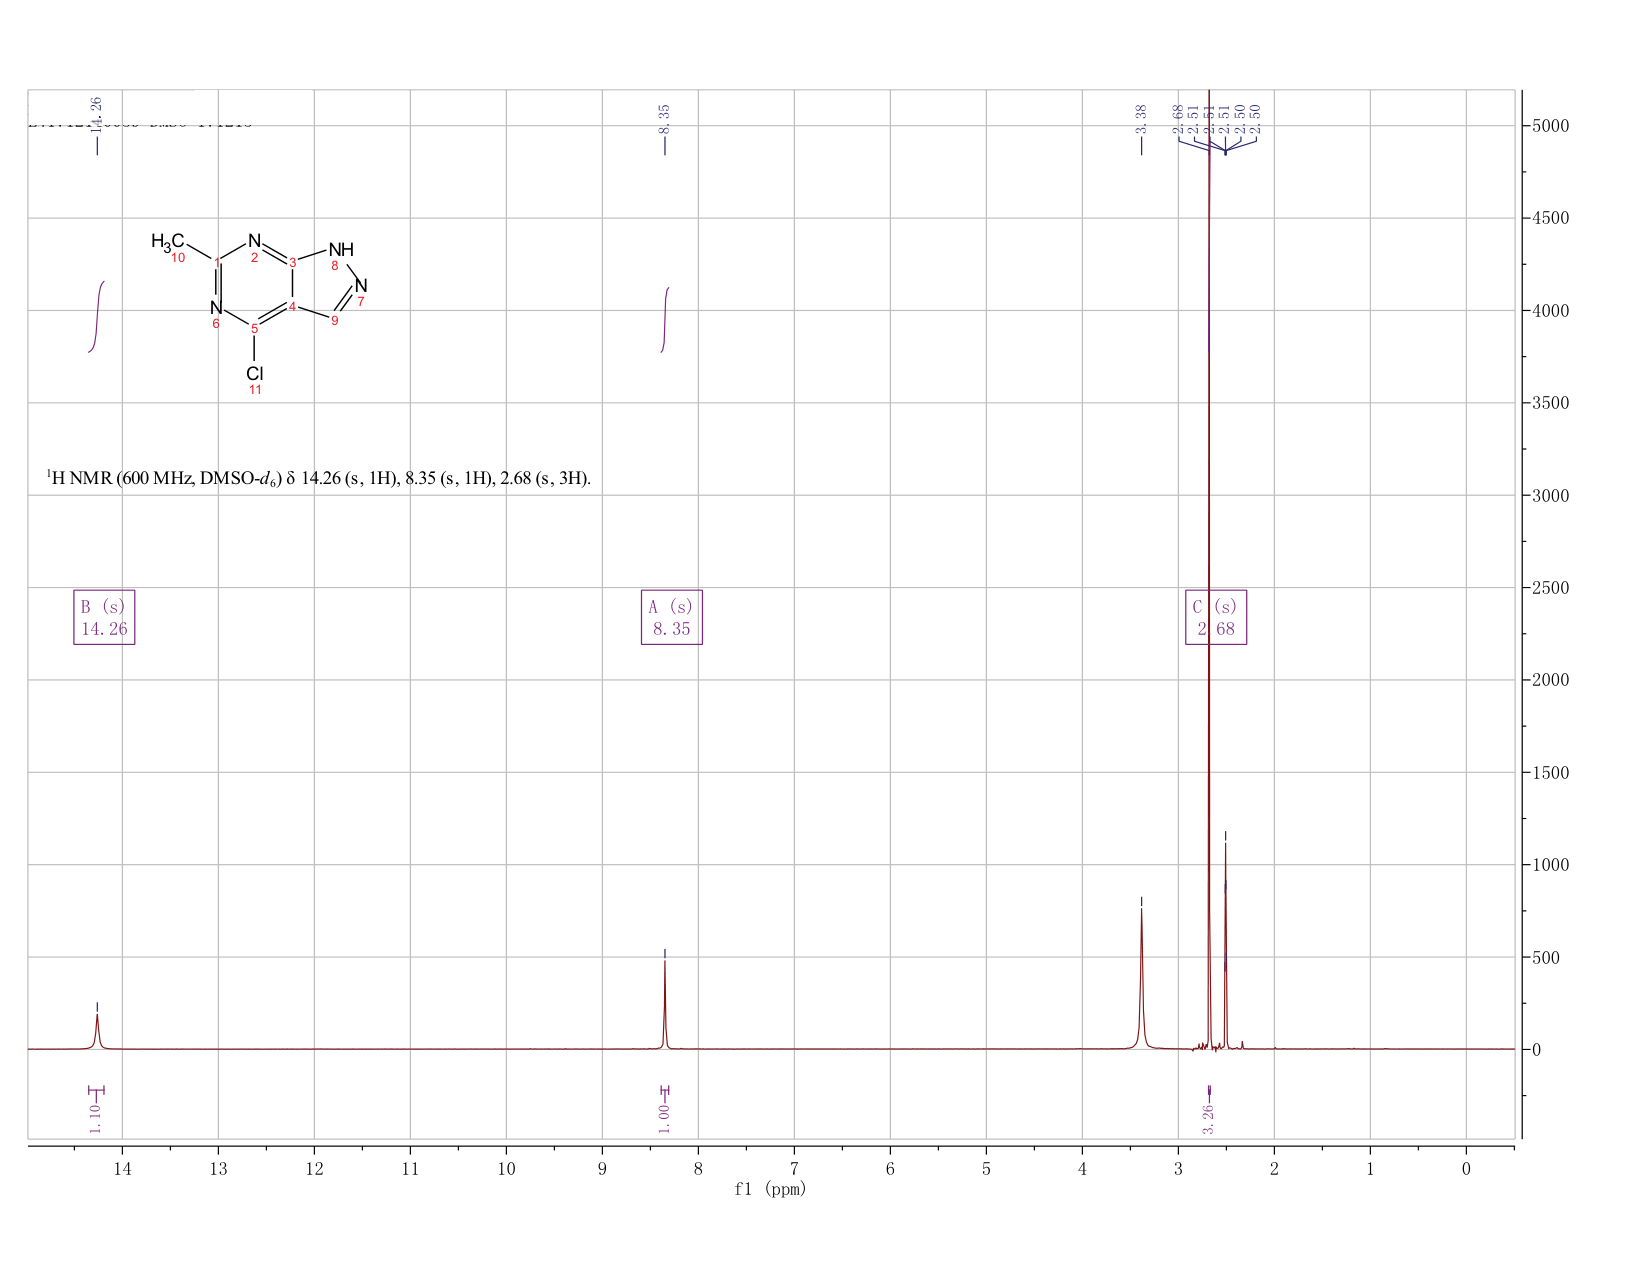Click the 3.38 peak label at top
The width and height of the screenshot is (1650, 1275).
coord(1141,118)
